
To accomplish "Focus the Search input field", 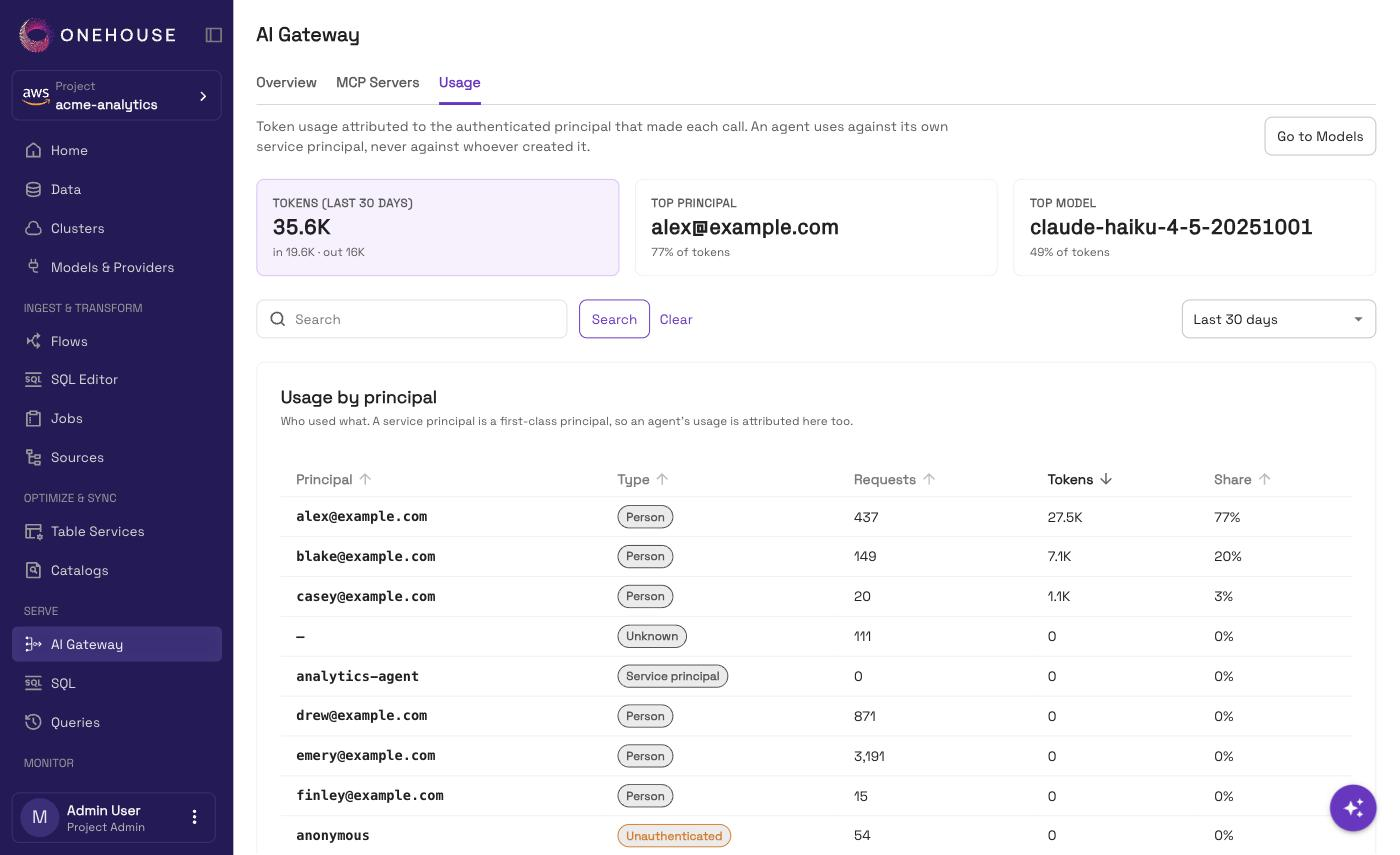I will (412, 319).
